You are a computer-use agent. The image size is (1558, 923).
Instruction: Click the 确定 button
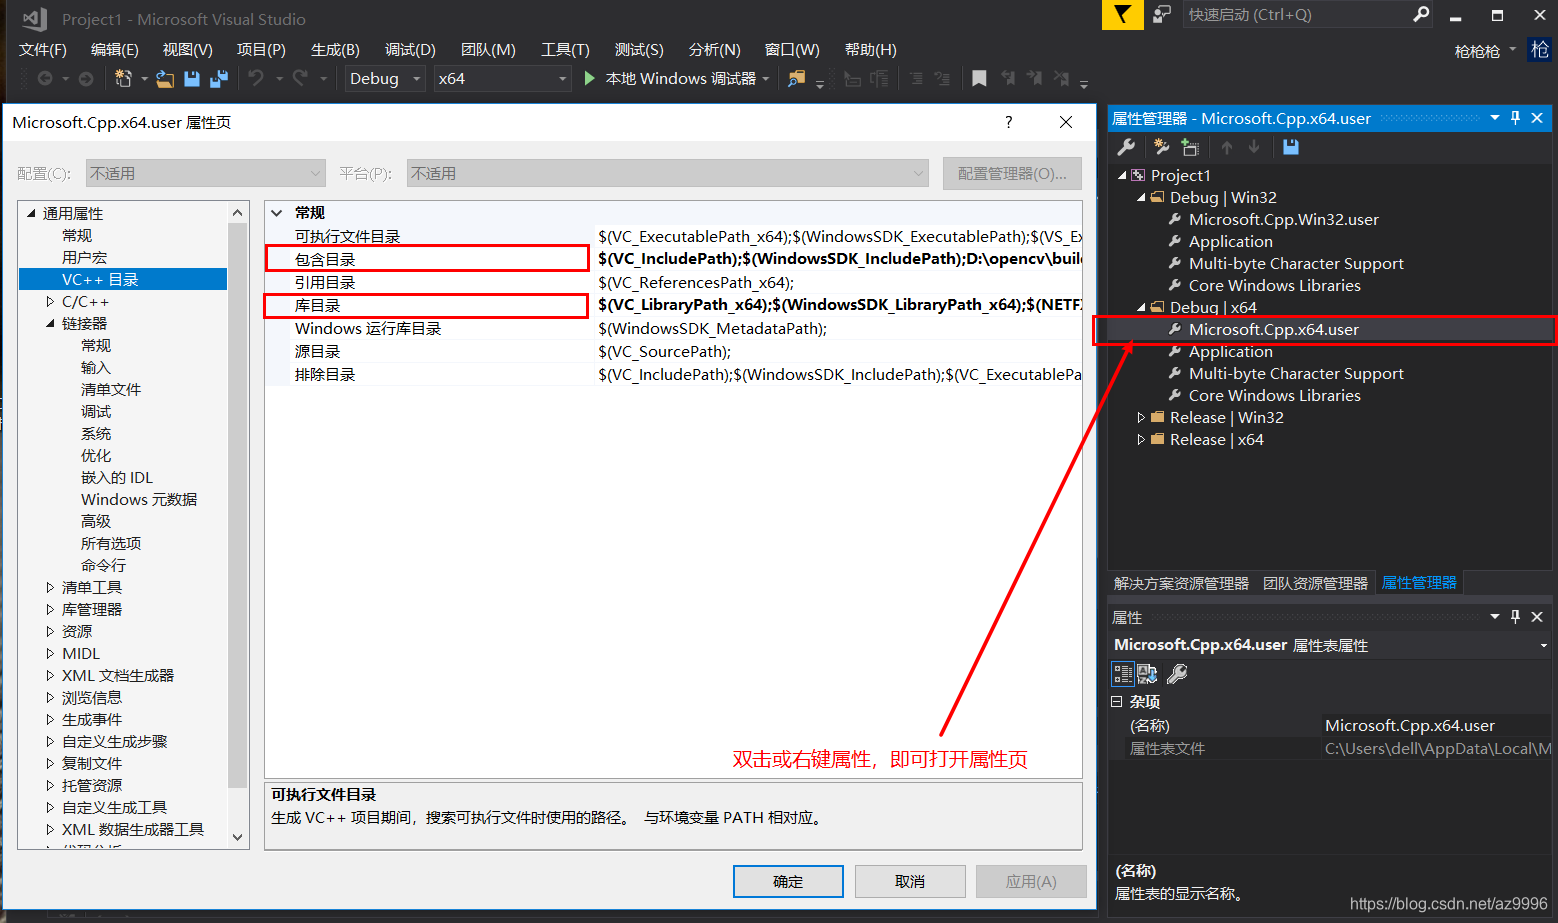pos(788,881)
